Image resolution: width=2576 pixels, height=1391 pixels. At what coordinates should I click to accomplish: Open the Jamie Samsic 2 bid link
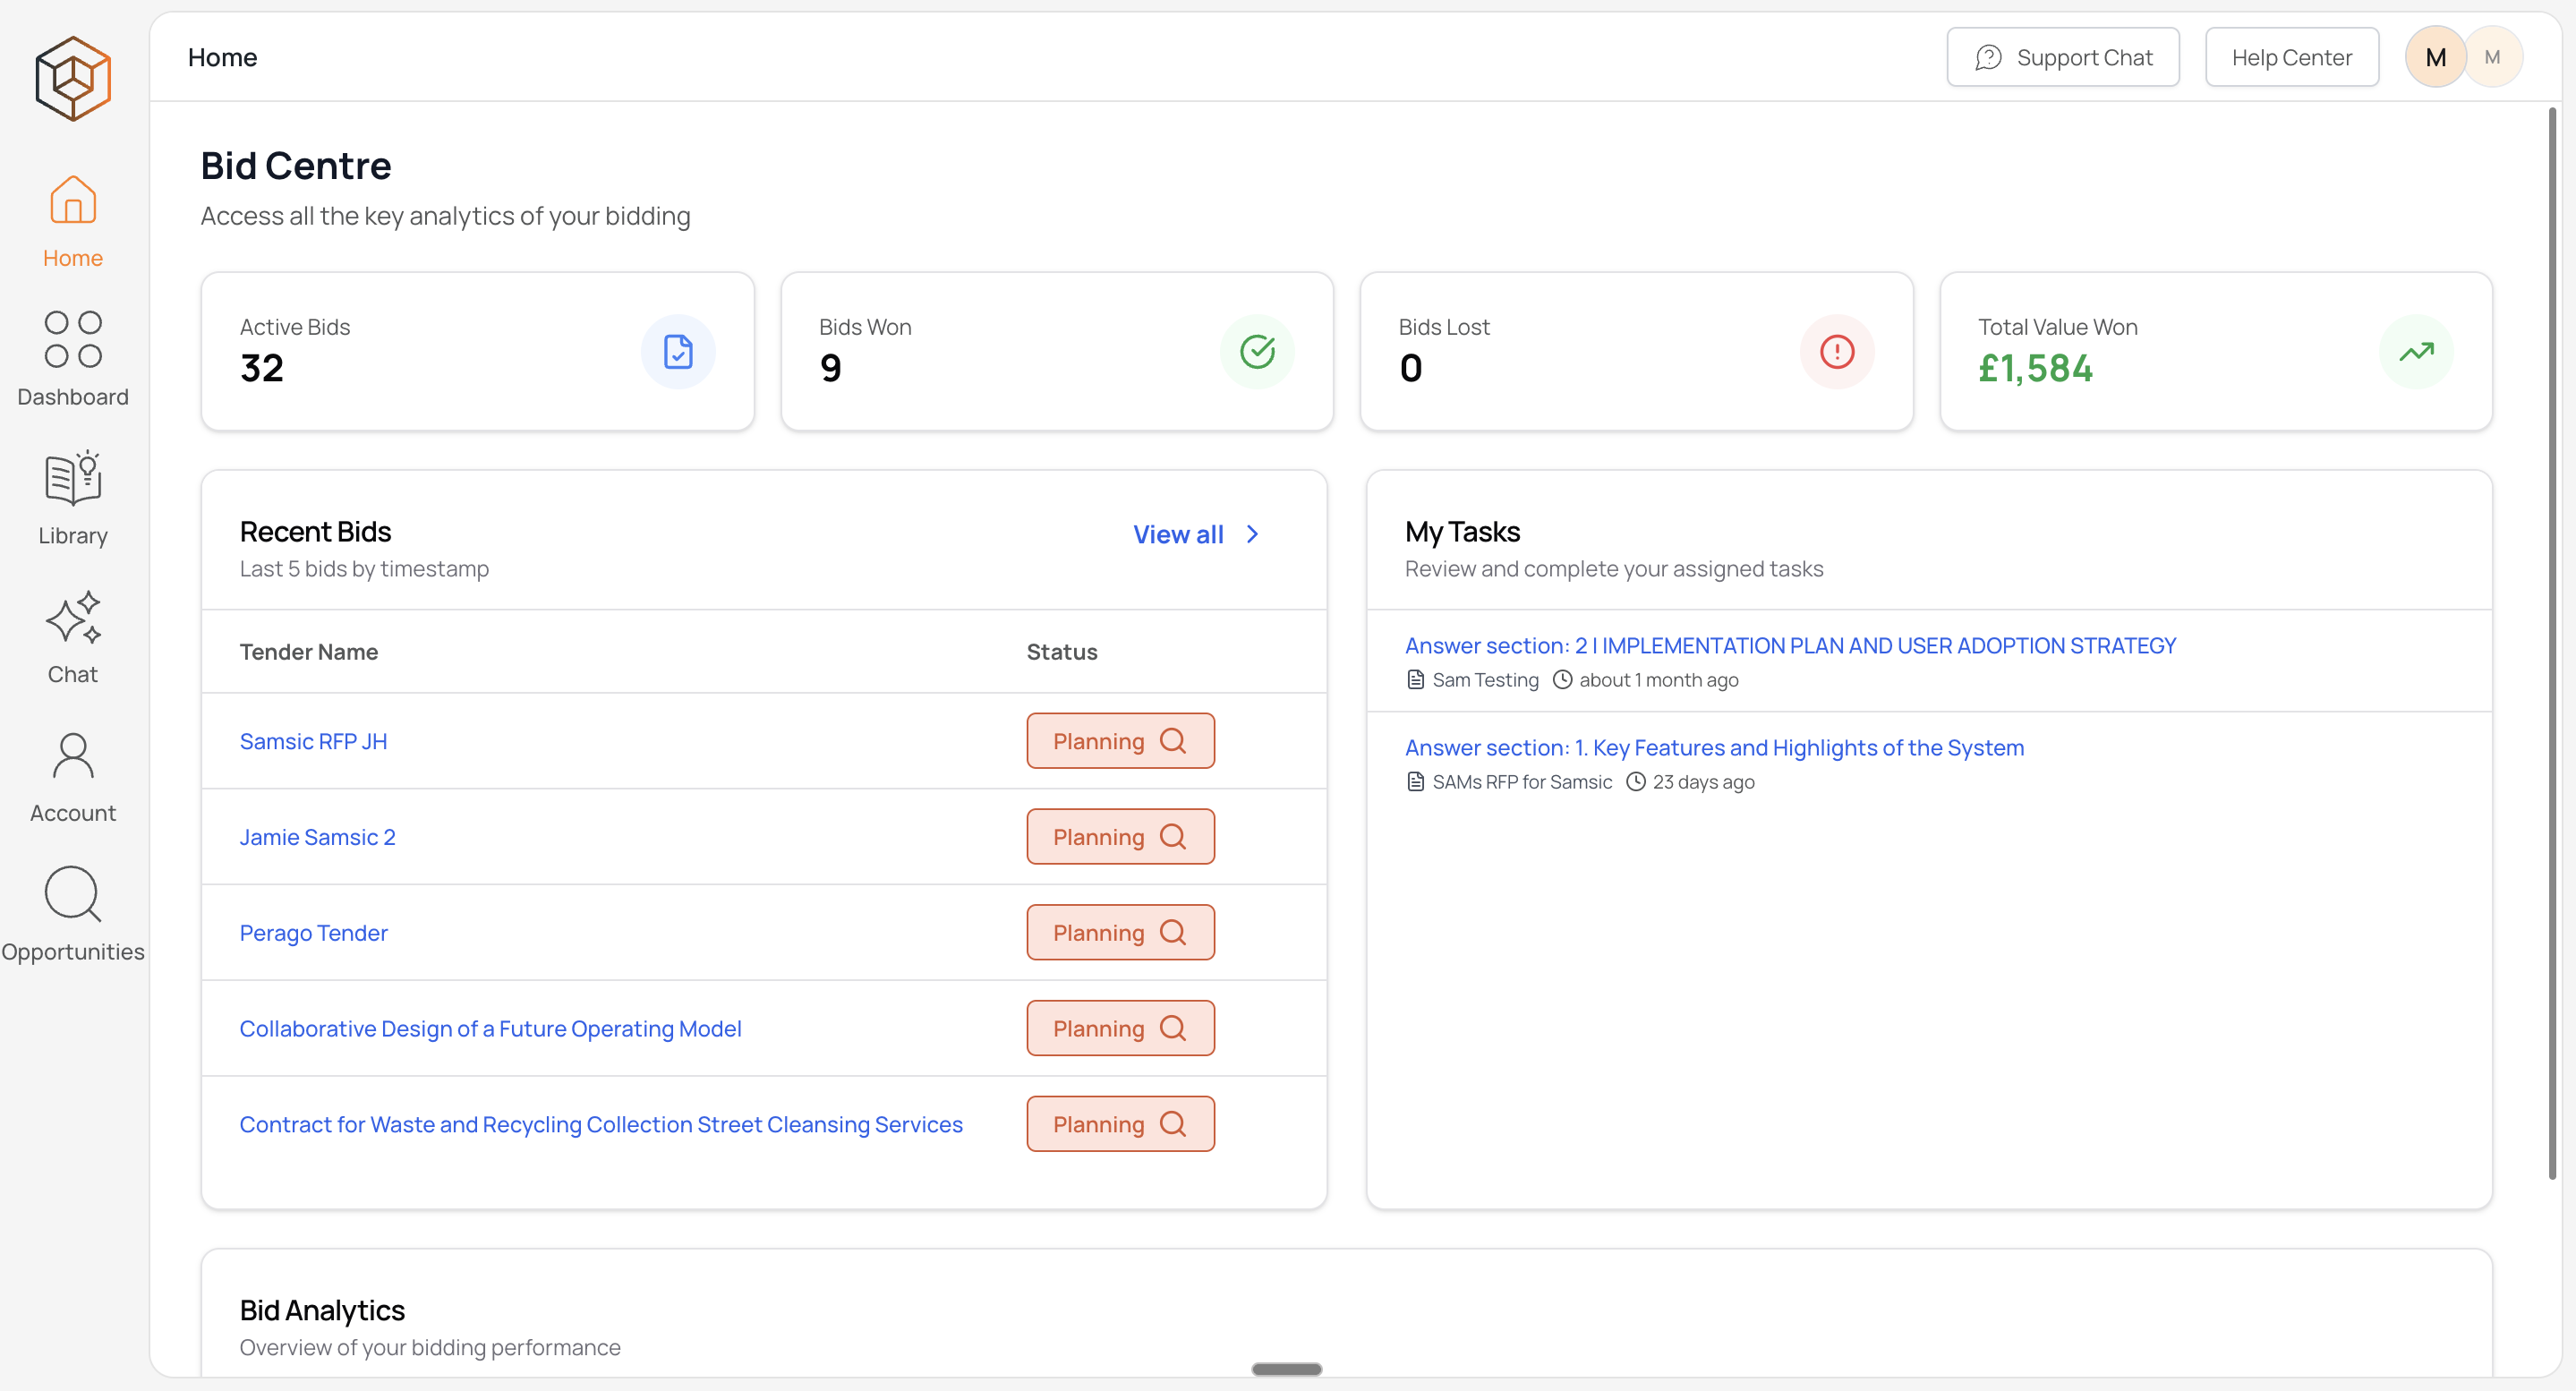(x=317, y=837)
